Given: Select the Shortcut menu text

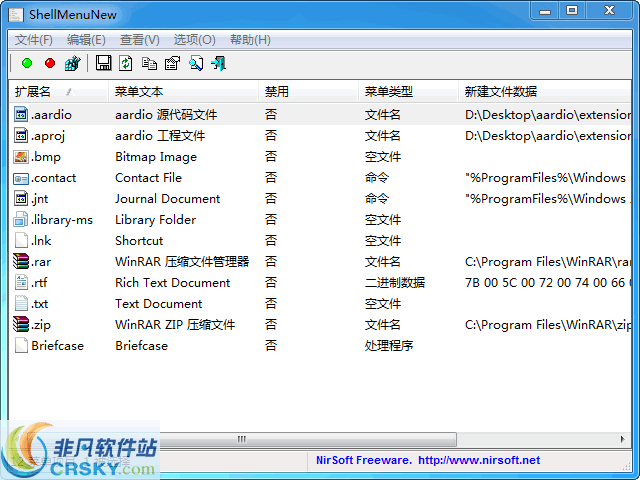Looking at the screenshot, I should point(139,241).
